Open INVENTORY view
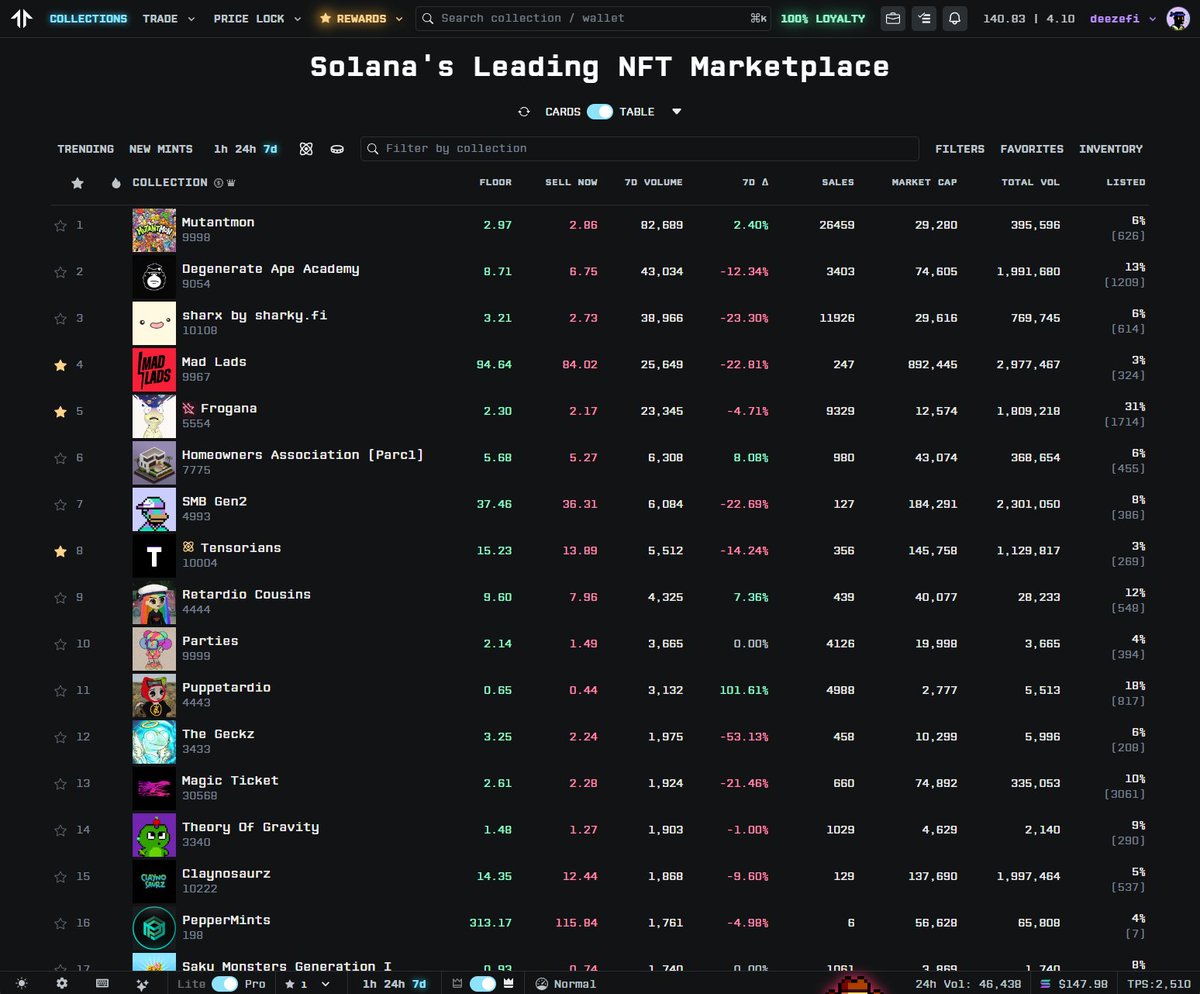This screenshot has width=1200, height=994. (x=1111, y=149)
